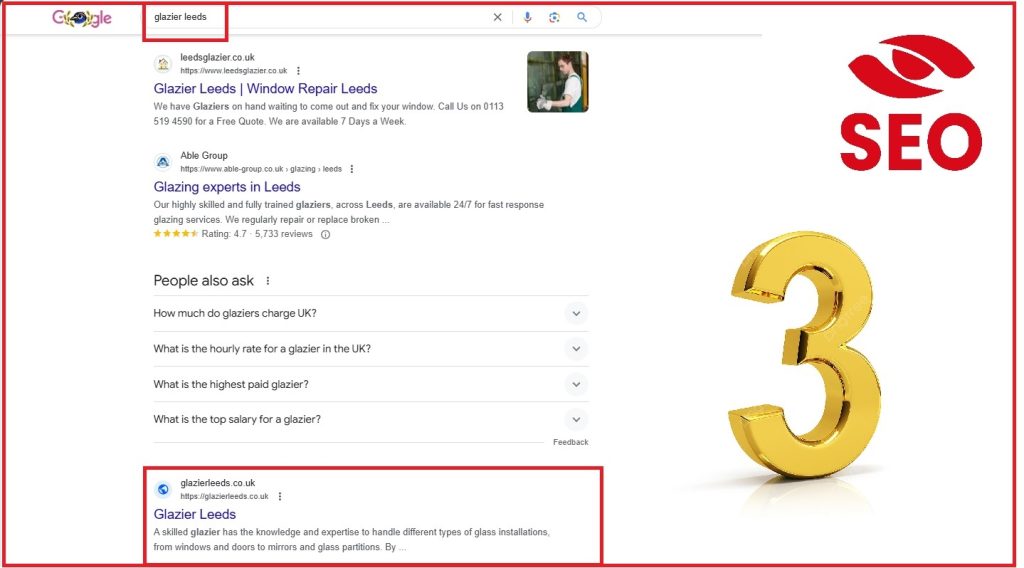Expand 'What is the top salary for a glazier?'
Image resolution: width=1024 pixels, height=568 pixels.
371,419
